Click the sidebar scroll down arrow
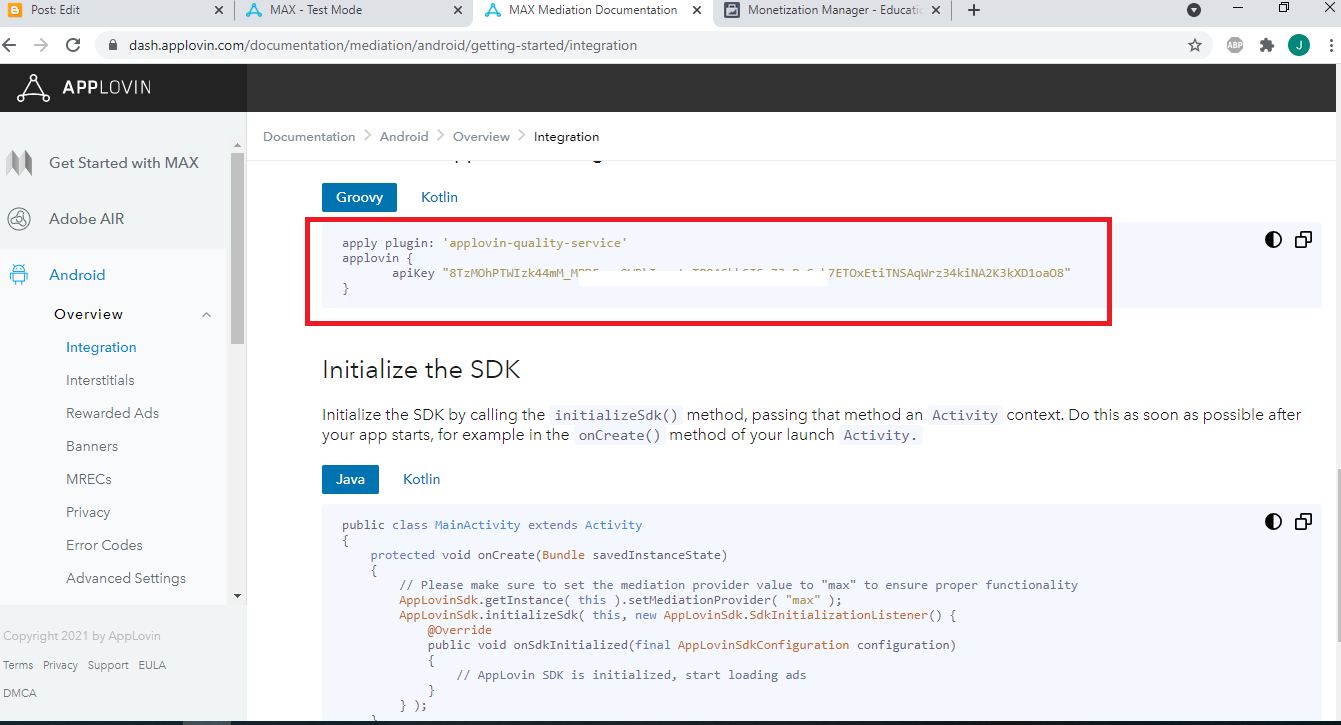1341x725 pixels. [238, 596]
